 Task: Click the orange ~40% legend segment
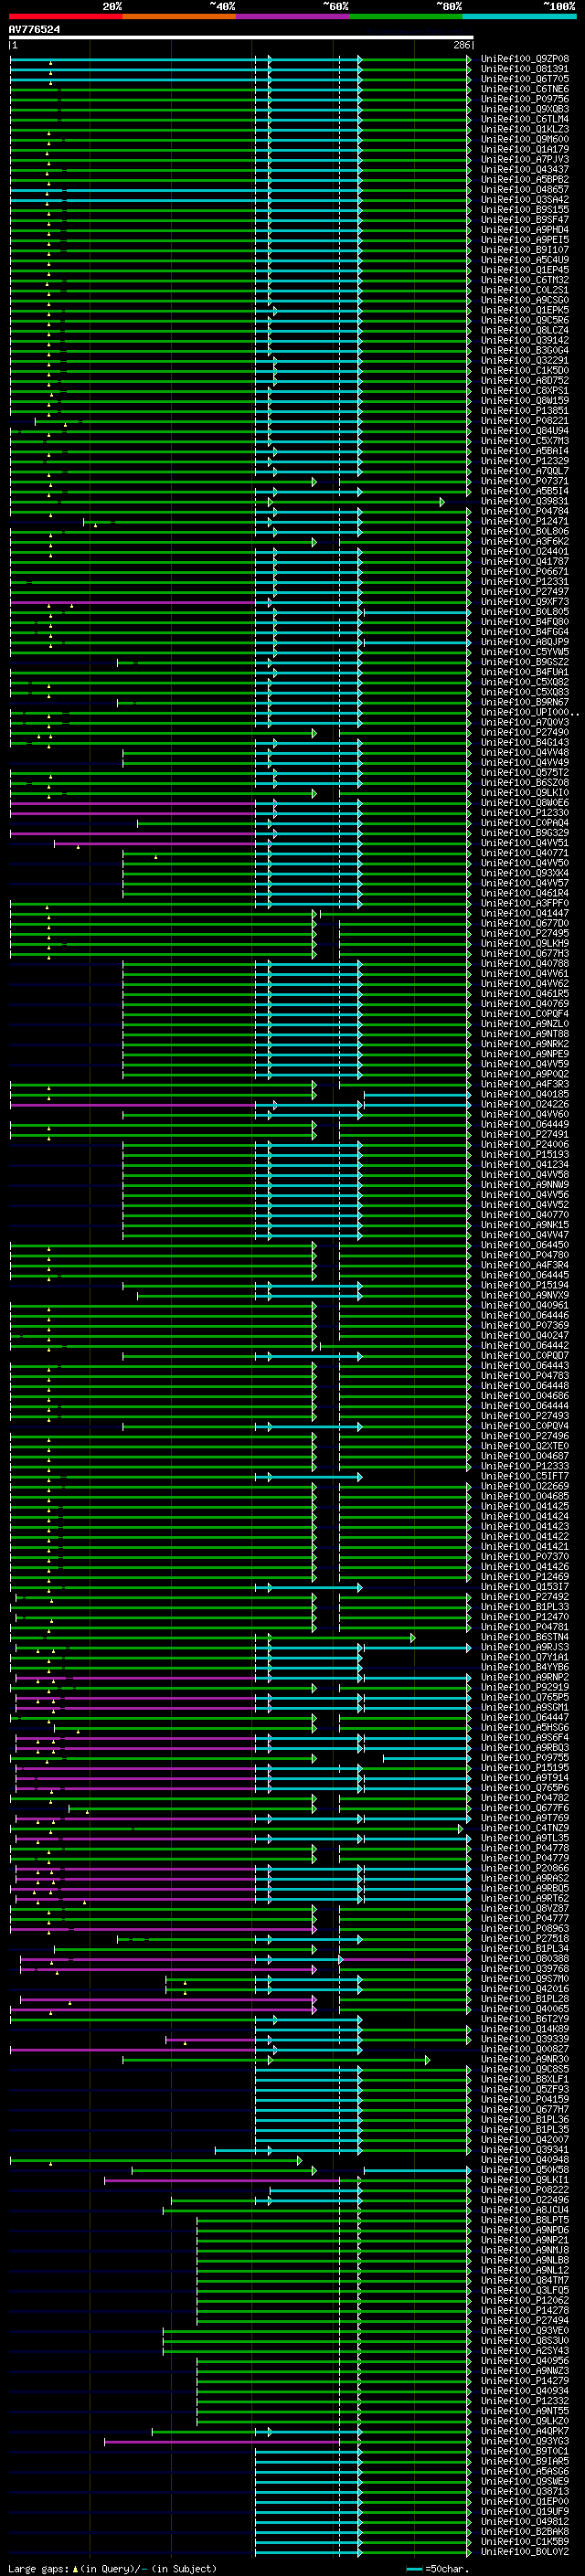coord(179,16)
